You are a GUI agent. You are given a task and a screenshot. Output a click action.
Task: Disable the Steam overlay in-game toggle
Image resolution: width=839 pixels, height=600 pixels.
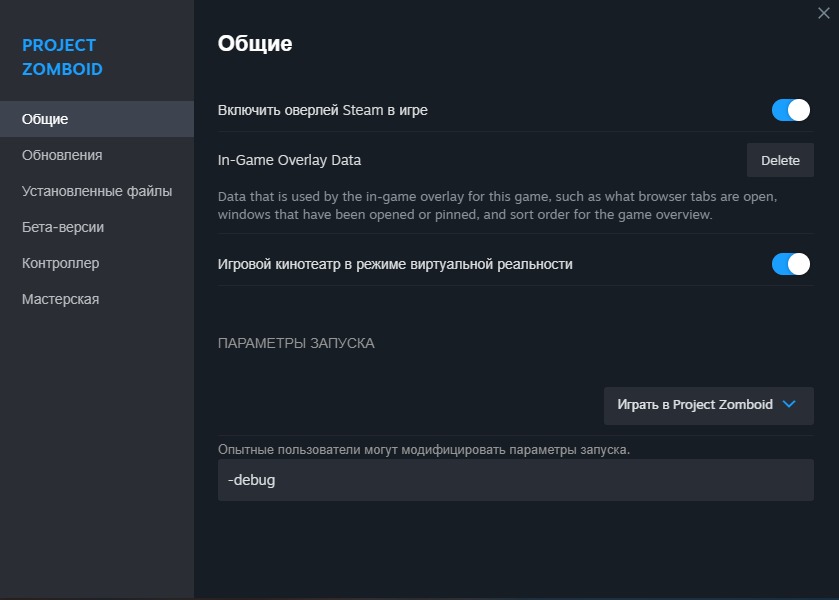pyautogui.click(x=790, y=110)
